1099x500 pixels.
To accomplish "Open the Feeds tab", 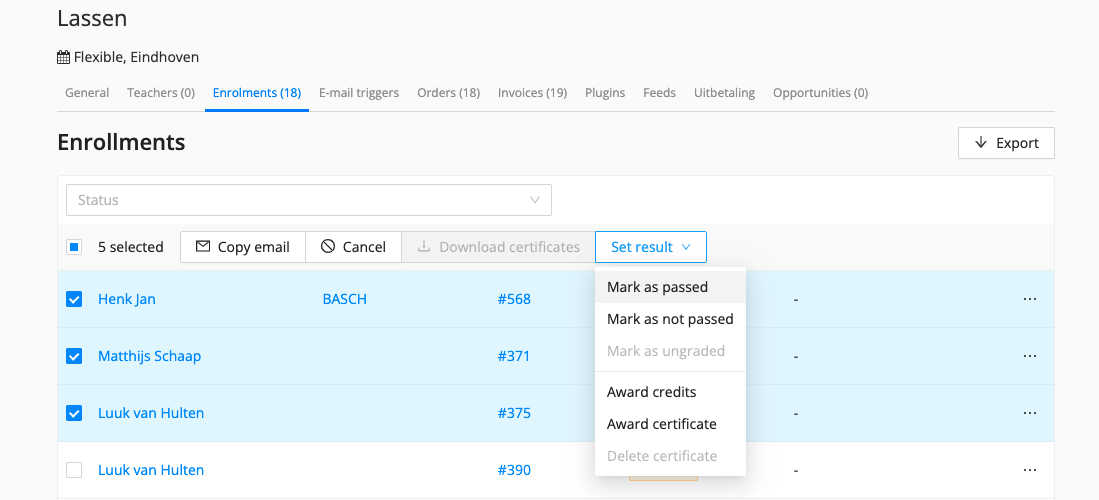I will point(660,93).
